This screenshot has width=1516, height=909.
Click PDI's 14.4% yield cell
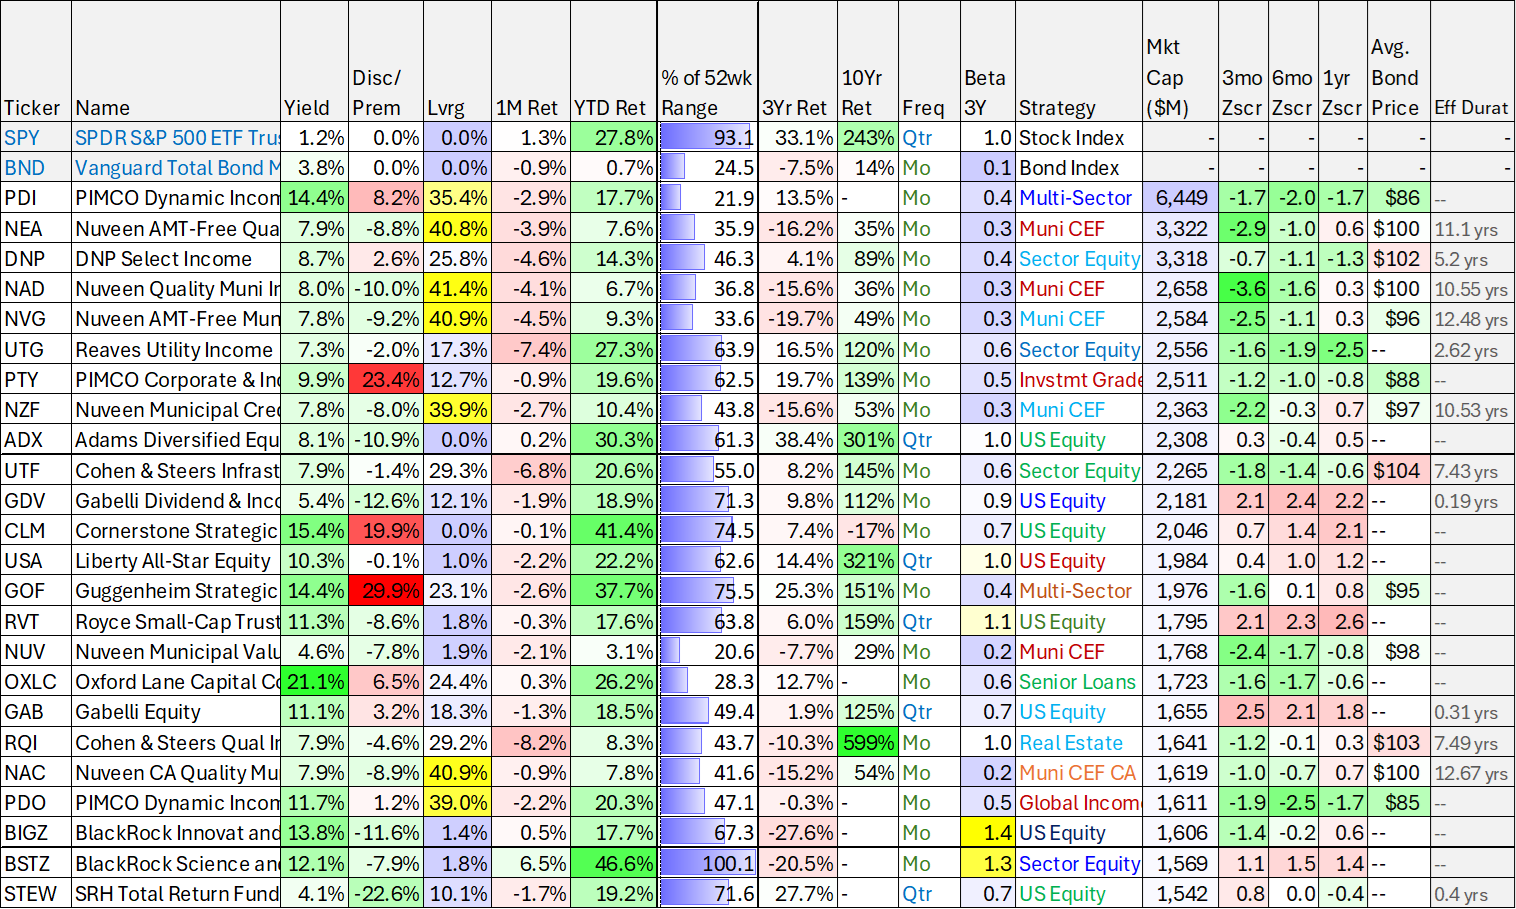[314, 198]
